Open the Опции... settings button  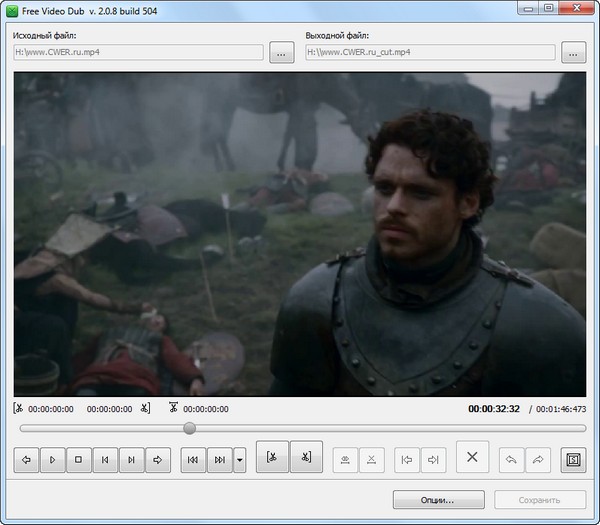click(438, 499)
